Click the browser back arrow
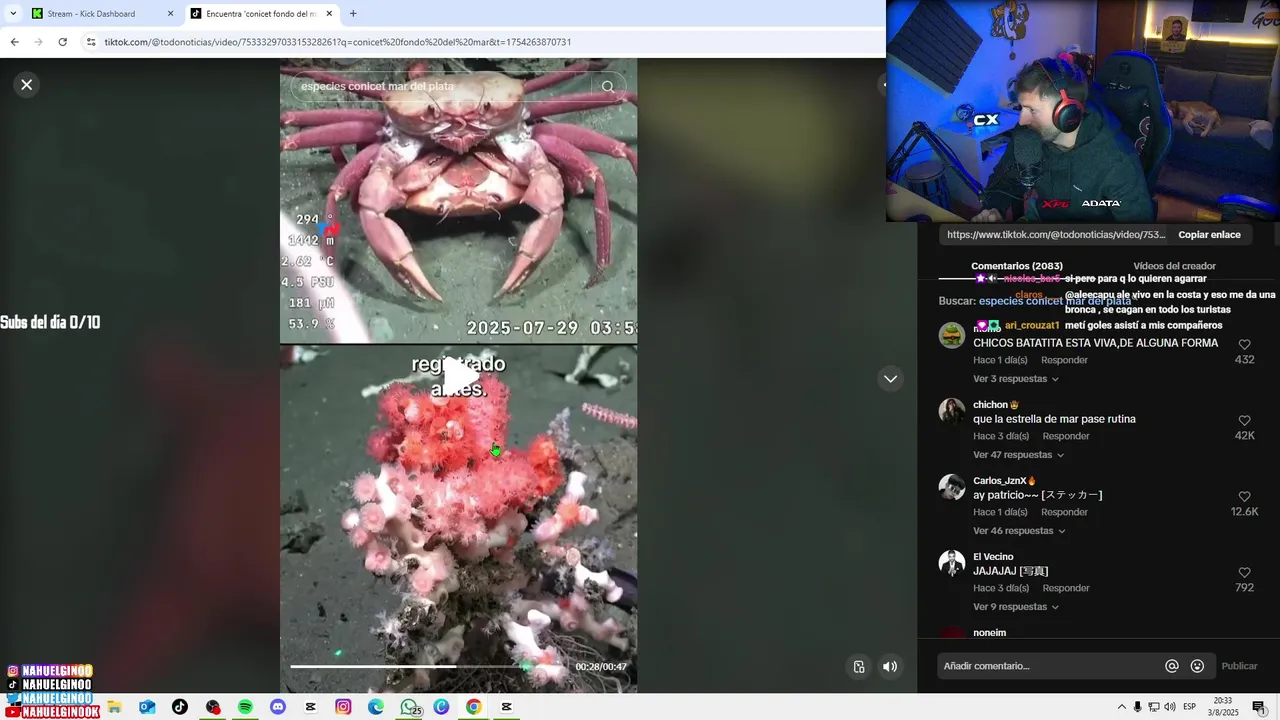The image size is (1280, 720). [14, 42]
